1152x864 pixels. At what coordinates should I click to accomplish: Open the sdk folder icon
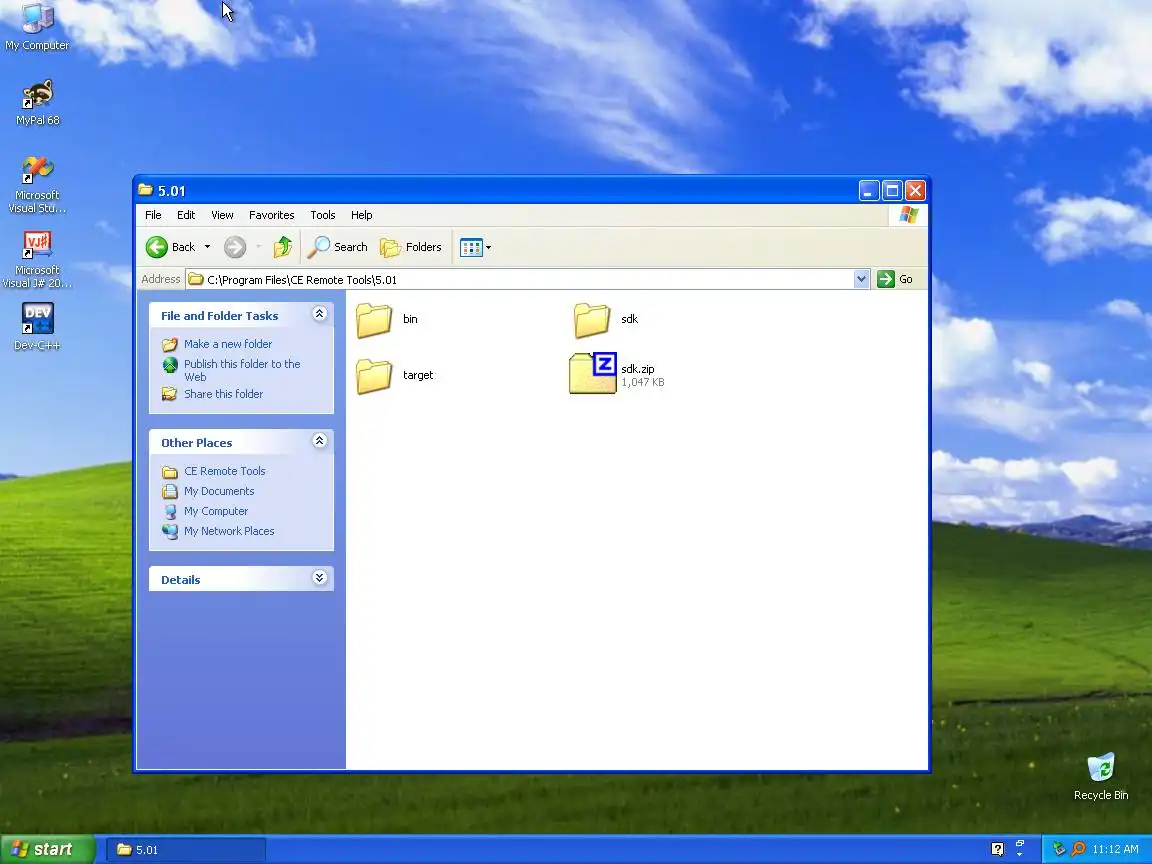click(591, 320)
